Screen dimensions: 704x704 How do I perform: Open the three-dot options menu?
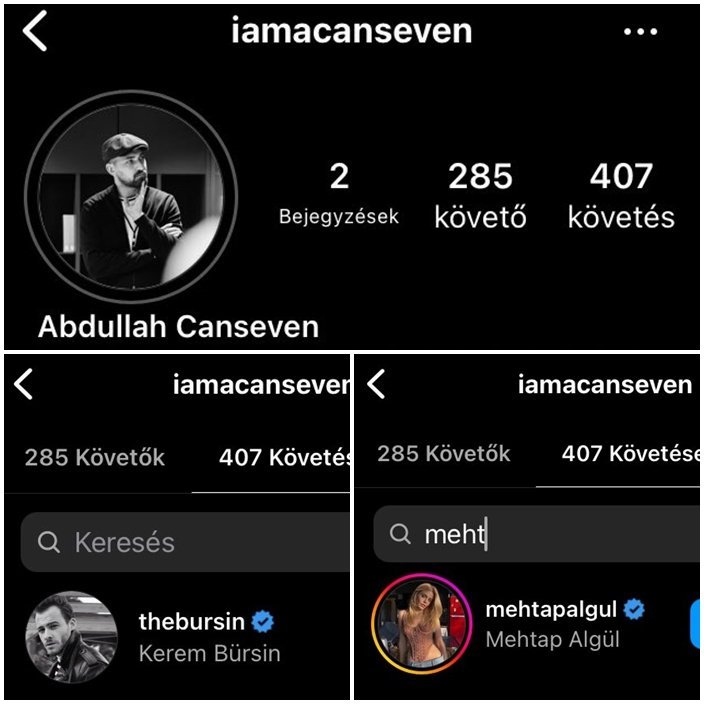pos(641,31)
